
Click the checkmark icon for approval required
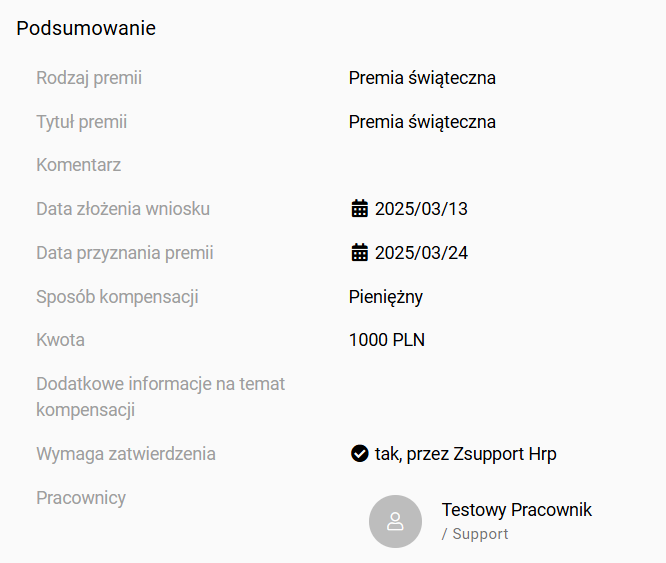click(359, 454)
